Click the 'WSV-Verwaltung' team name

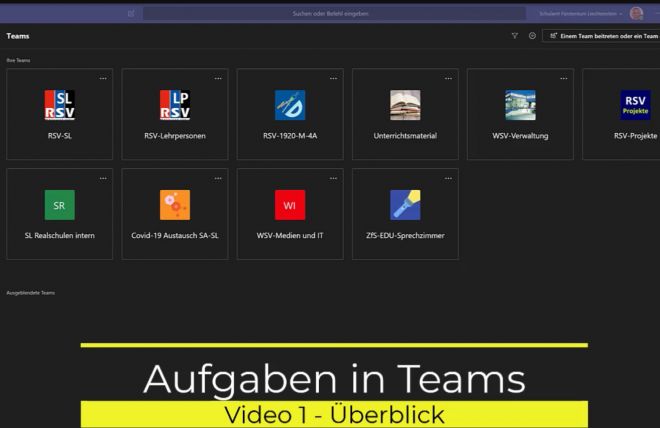coord(520,136)
